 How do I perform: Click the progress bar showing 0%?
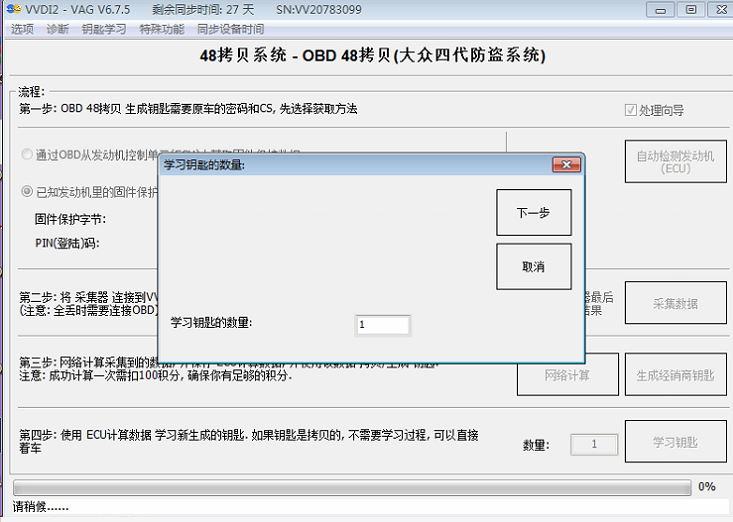tap(350, 487)
